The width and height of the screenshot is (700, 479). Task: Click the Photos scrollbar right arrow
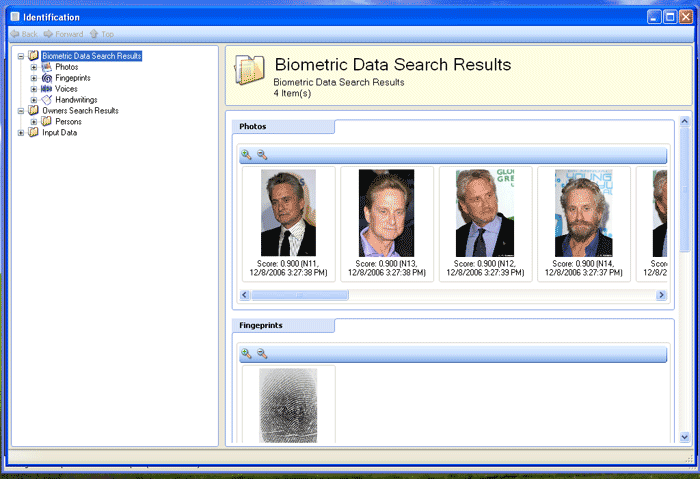[661, 295]
